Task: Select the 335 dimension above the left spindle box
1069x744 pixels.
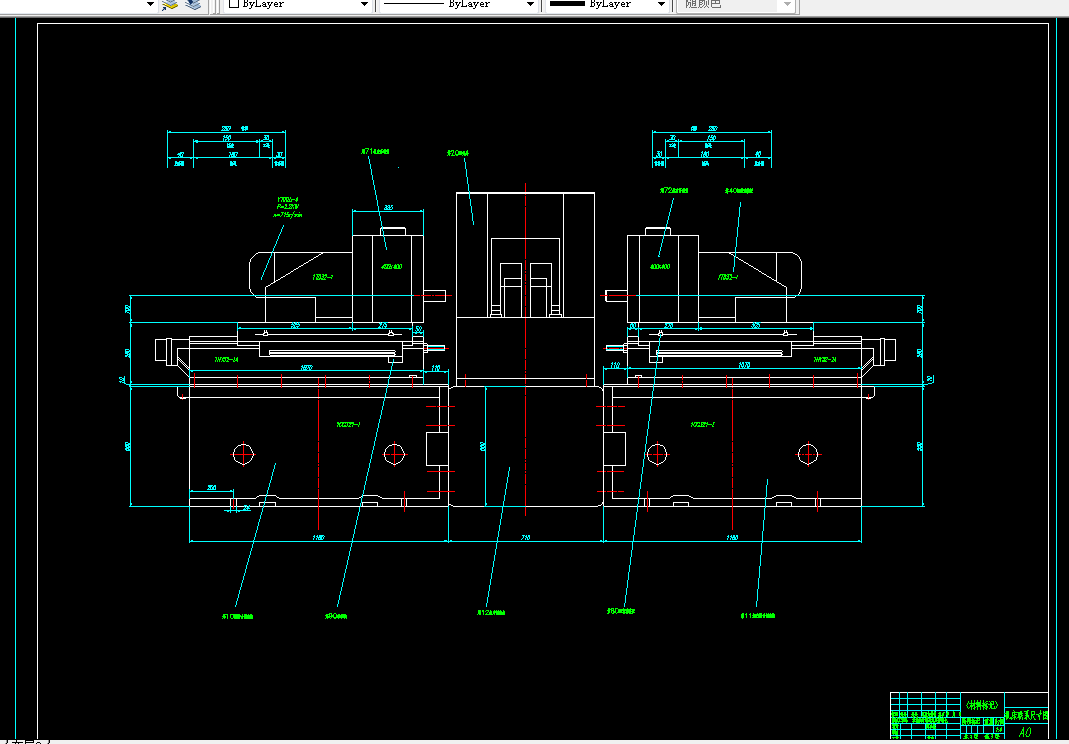Action: tap(389, 207)
